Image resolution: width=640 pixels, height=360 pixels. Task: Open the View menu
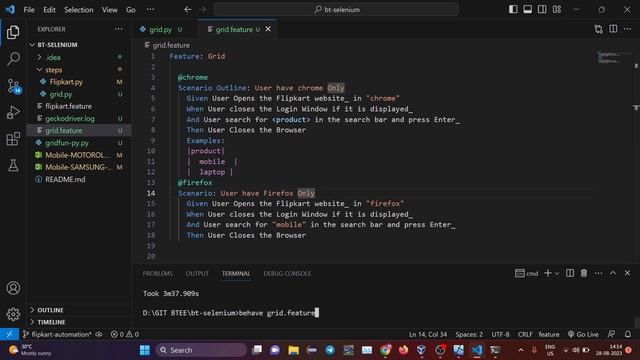click(109, 9)
